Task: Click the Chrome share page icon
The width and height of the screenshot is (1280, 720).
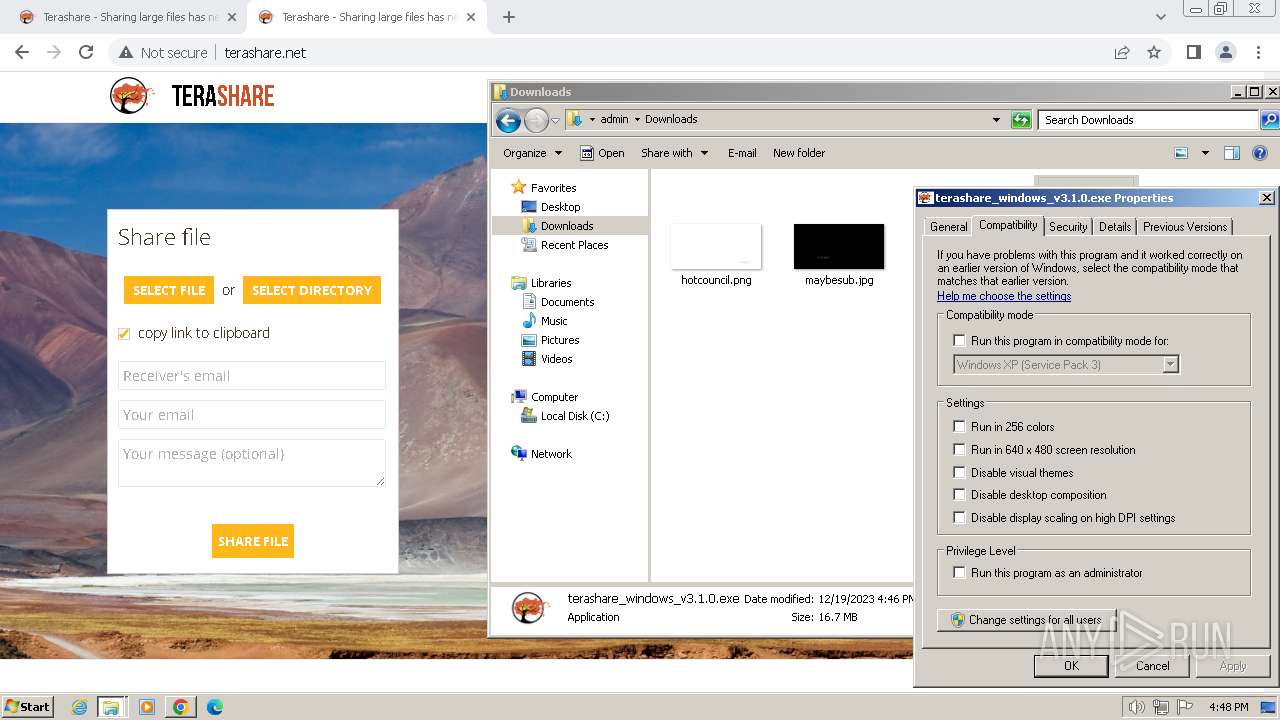Action: point(1122,52)
